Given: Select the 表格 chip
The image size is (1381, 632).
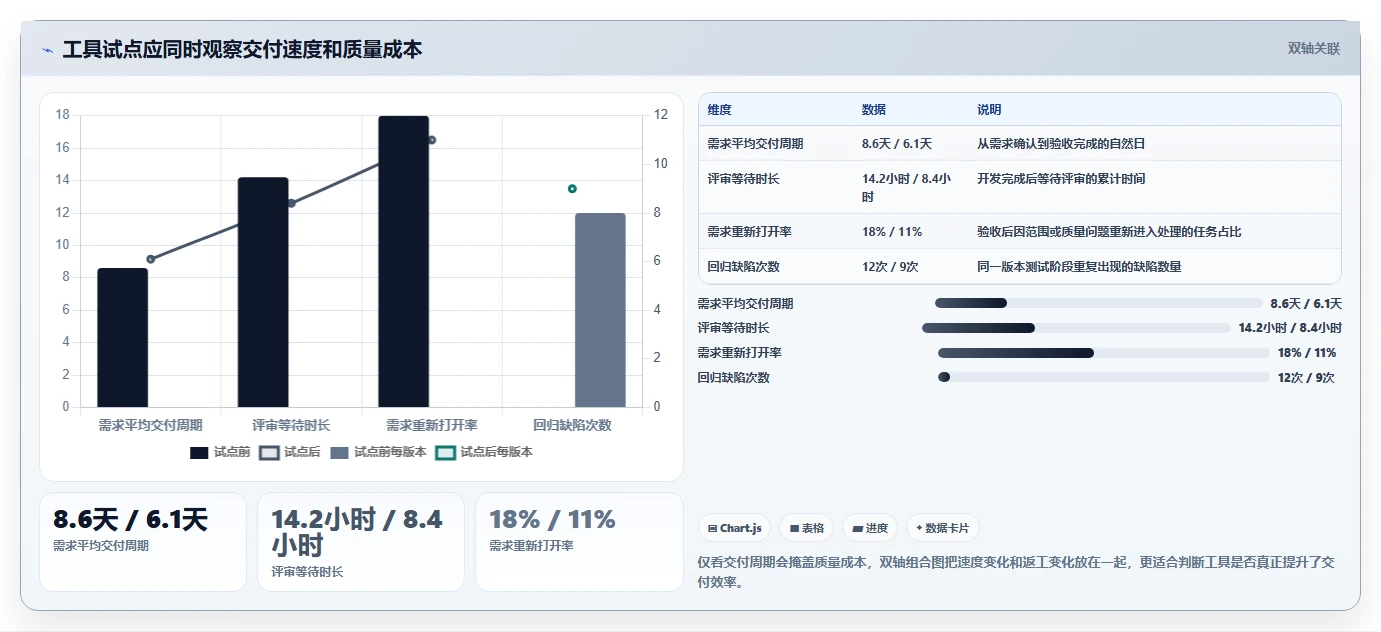Looking at the screenshot, I should [807, 528].
